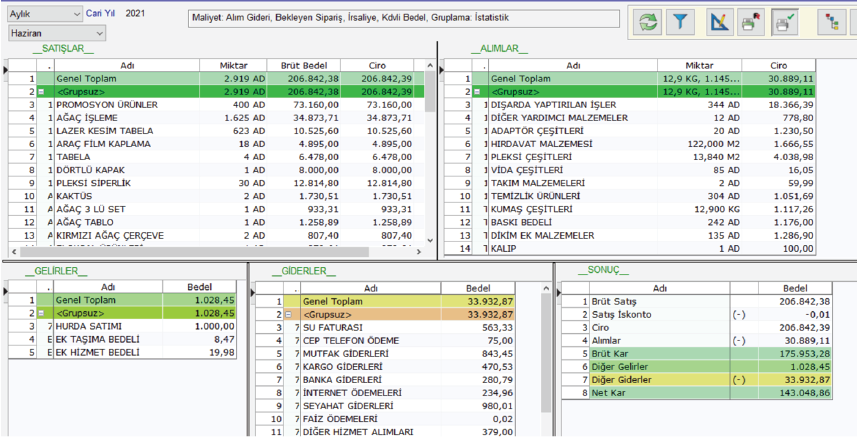The image size is (857, 437).
Task: Click the Satışlar table vertical scrollbar
Action: [x=431, y=150]
